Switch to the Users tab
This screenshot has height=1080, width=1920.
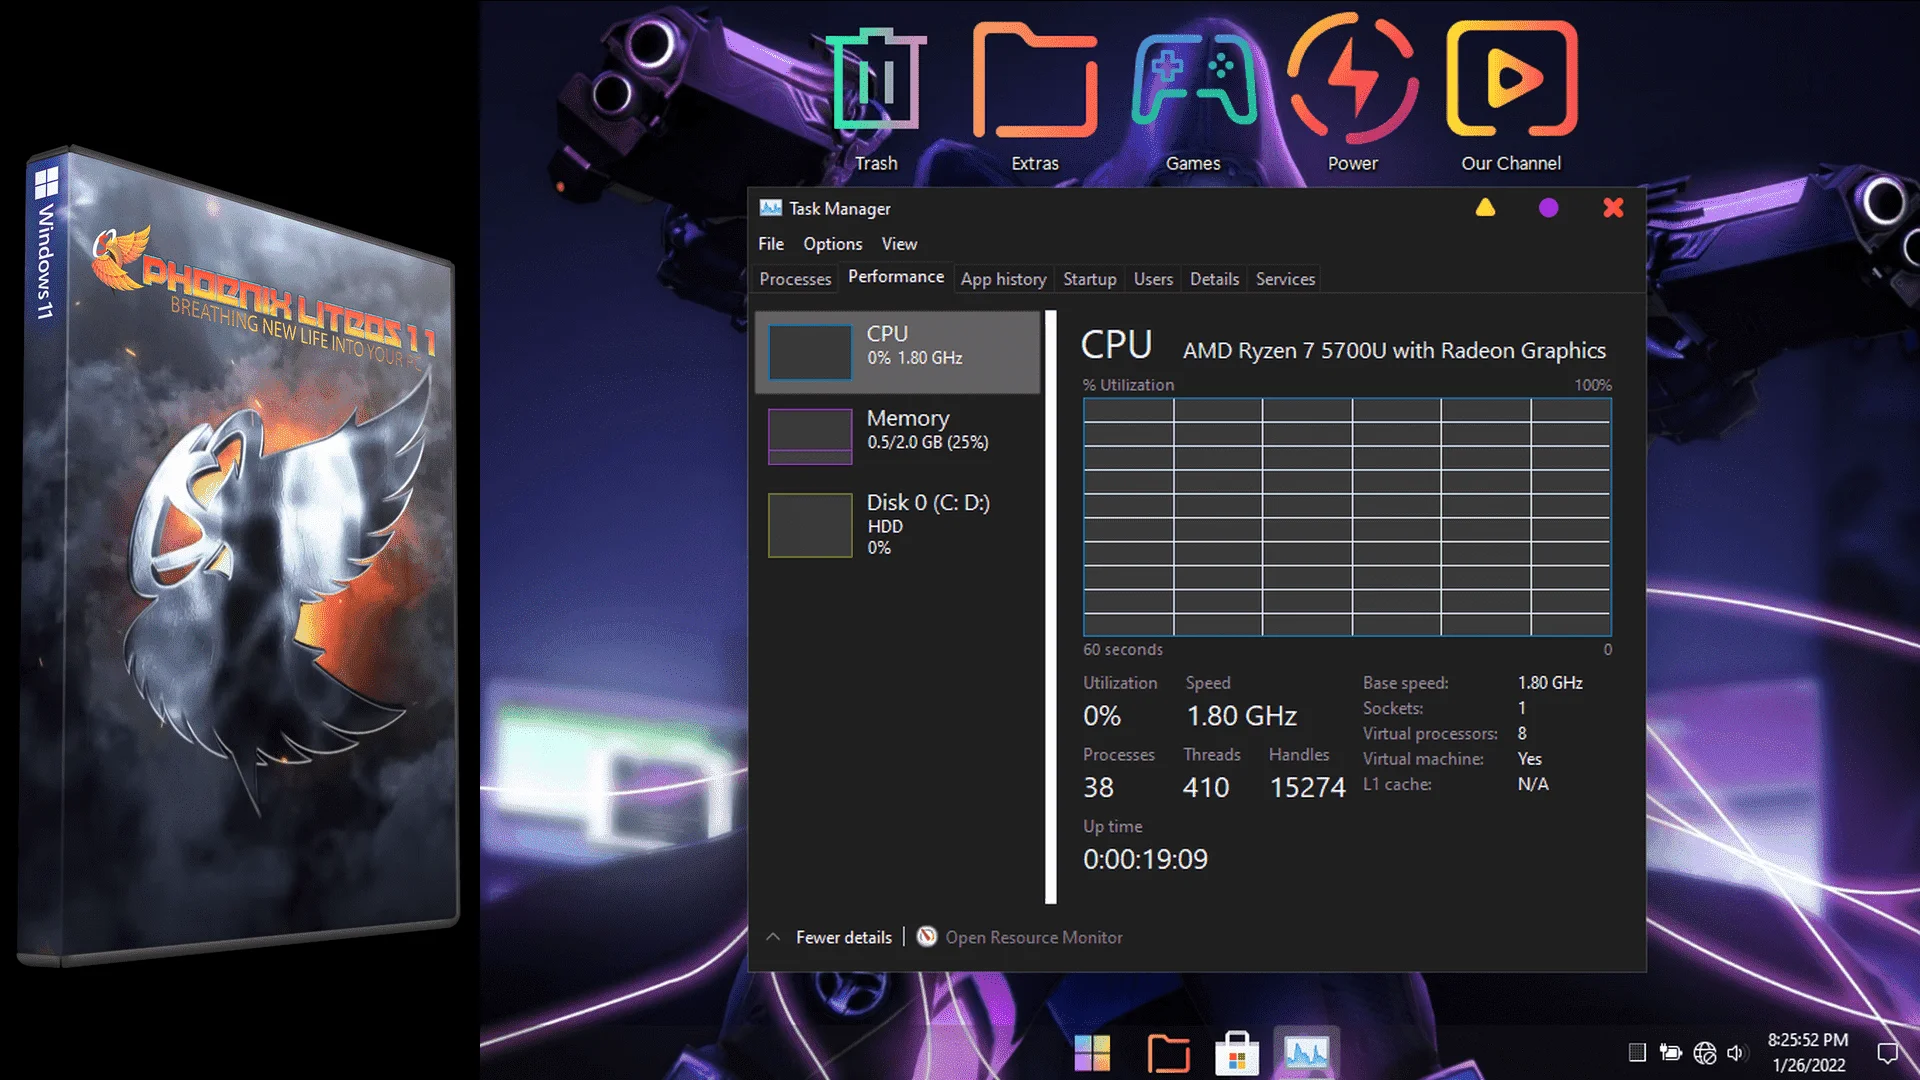(1153, 279)
